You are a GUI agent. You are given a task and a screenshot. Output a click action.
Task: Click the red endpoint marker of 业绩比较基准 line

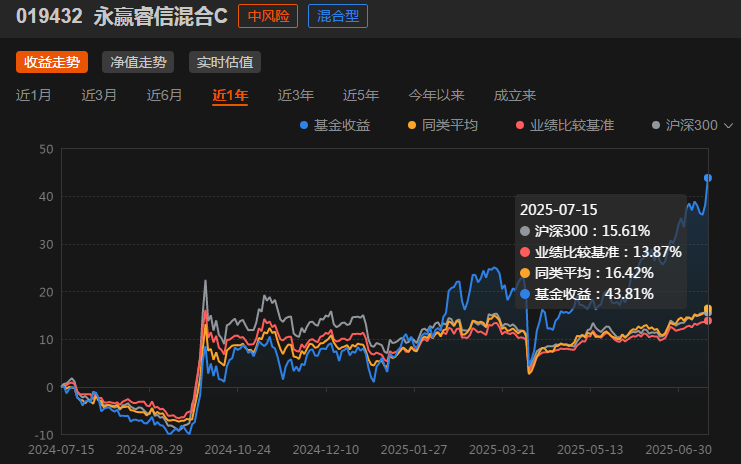[x=707, y=321]
